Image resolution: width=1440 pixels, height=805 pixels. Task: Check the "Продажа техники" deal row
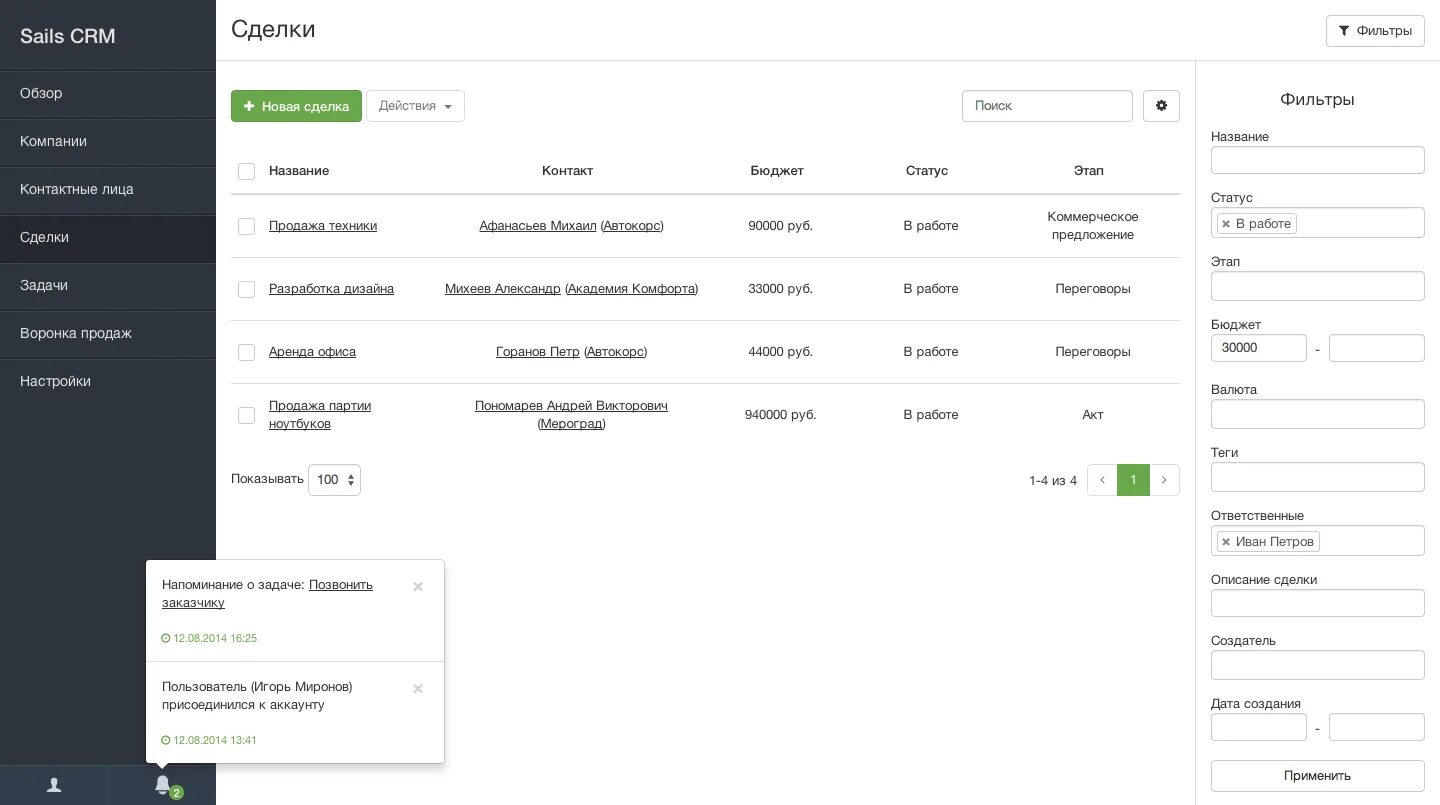point(247,227)
